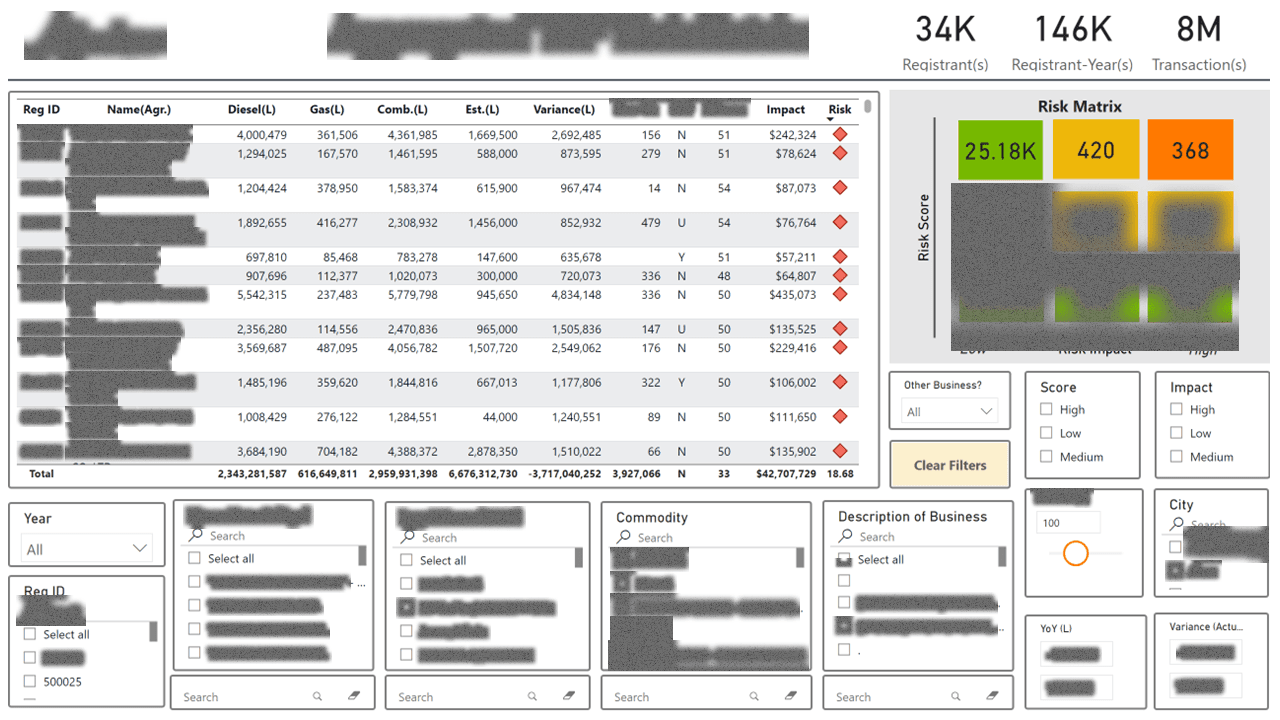Click the magnifier icon in the Commodity bottom search bar
The image size is (1280, 720).
[753, 695]
